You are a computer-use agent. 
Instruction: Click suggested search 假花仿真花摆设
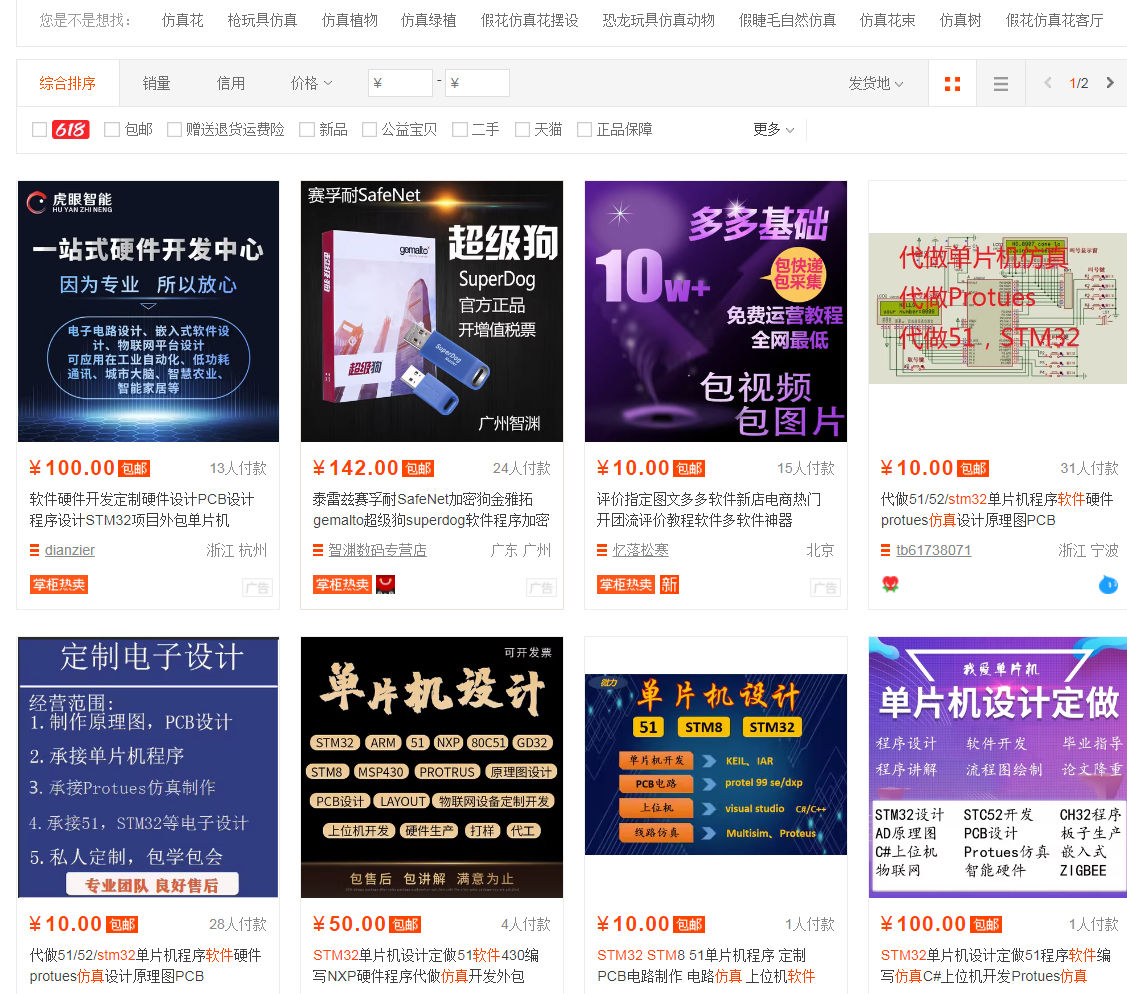(530, 20)
